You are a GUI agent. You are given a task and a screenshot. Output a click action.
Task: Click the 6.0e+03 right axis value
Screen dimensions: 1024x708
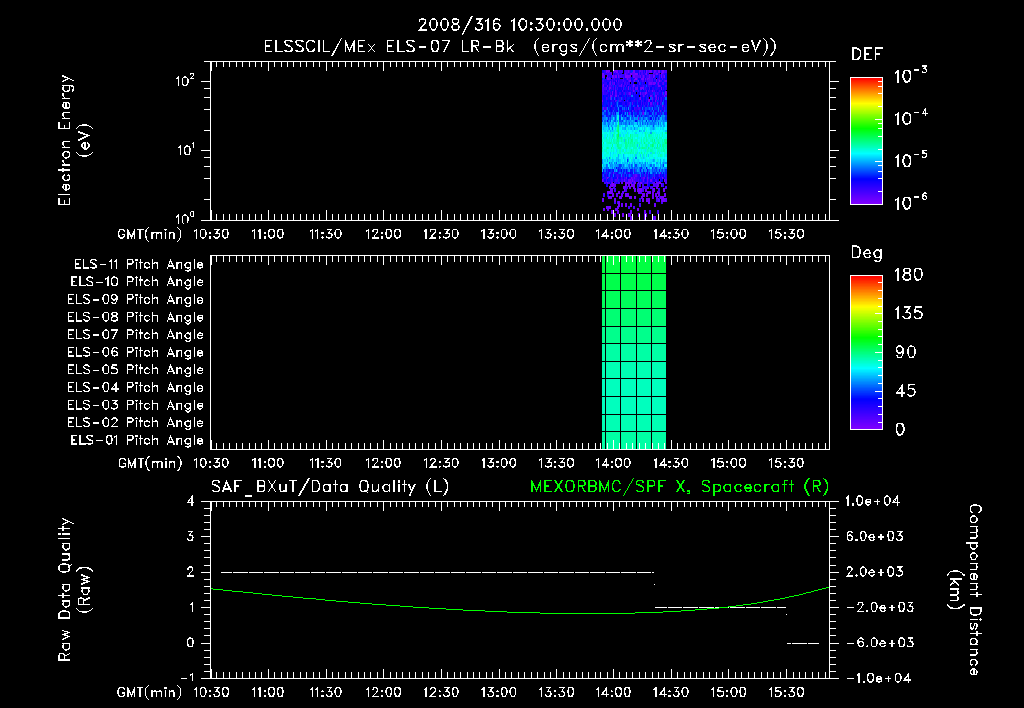pos(877,537)
